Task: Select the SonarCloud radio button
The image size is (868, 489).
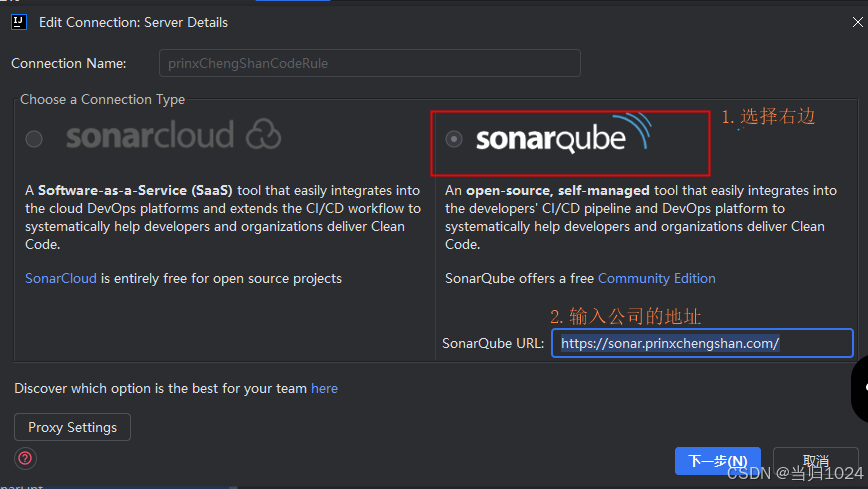Action: [34, 138]
